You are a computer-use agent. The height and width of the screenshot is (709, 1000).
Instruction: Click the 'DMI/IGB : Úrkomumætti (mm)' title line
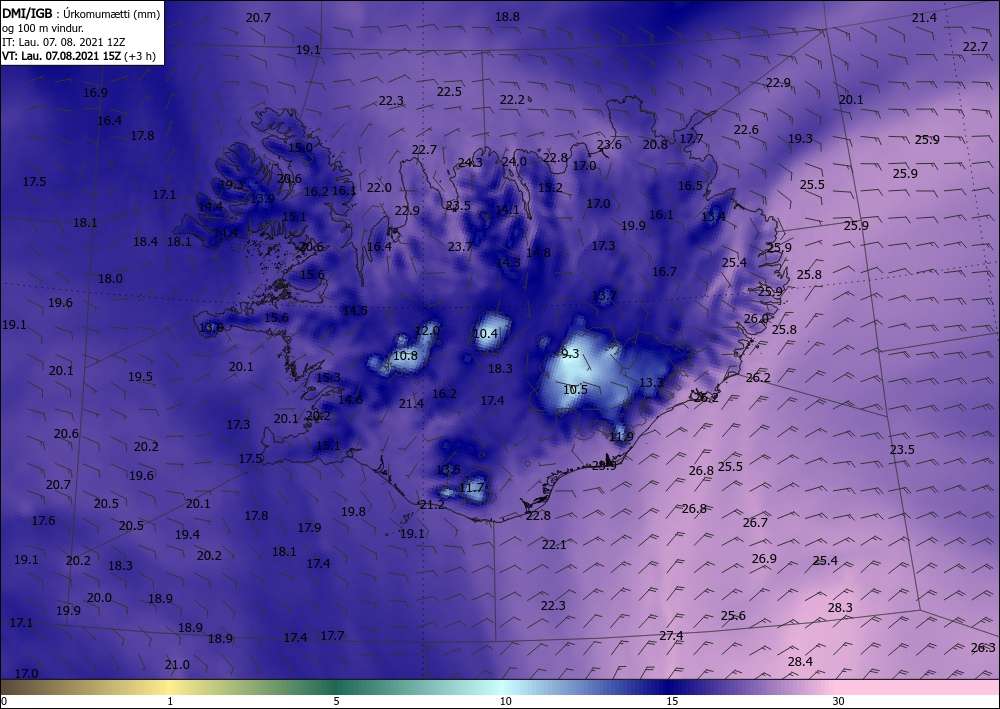tap(81, 13)
